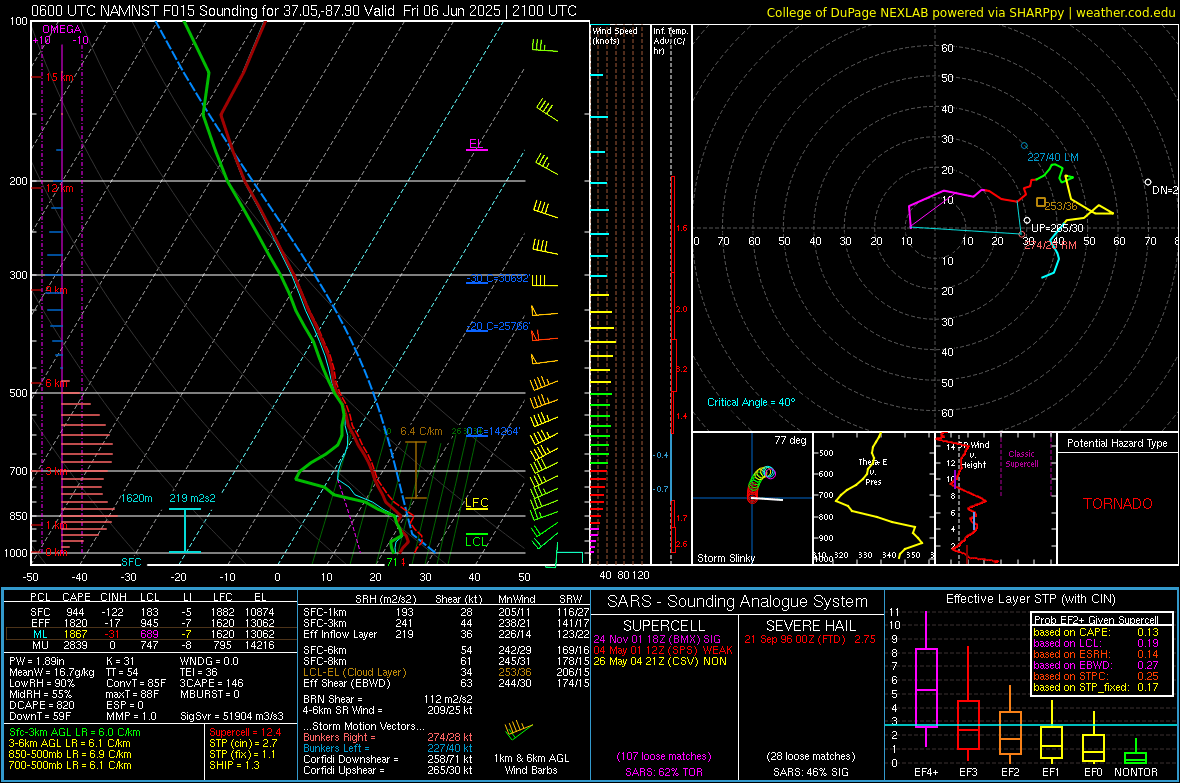Click the 'SHIP = 1.3' value
The height and width of the screenshot is (783, 1180).
(234, 765)
